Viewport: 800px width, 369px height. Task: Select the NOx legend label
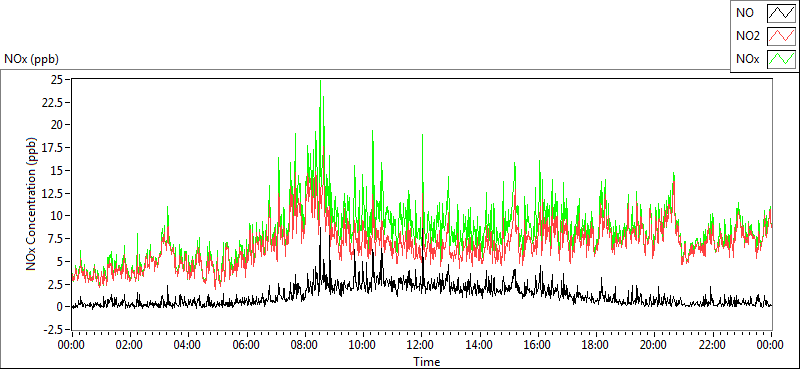pyautogui.click(x=747, y=59)
